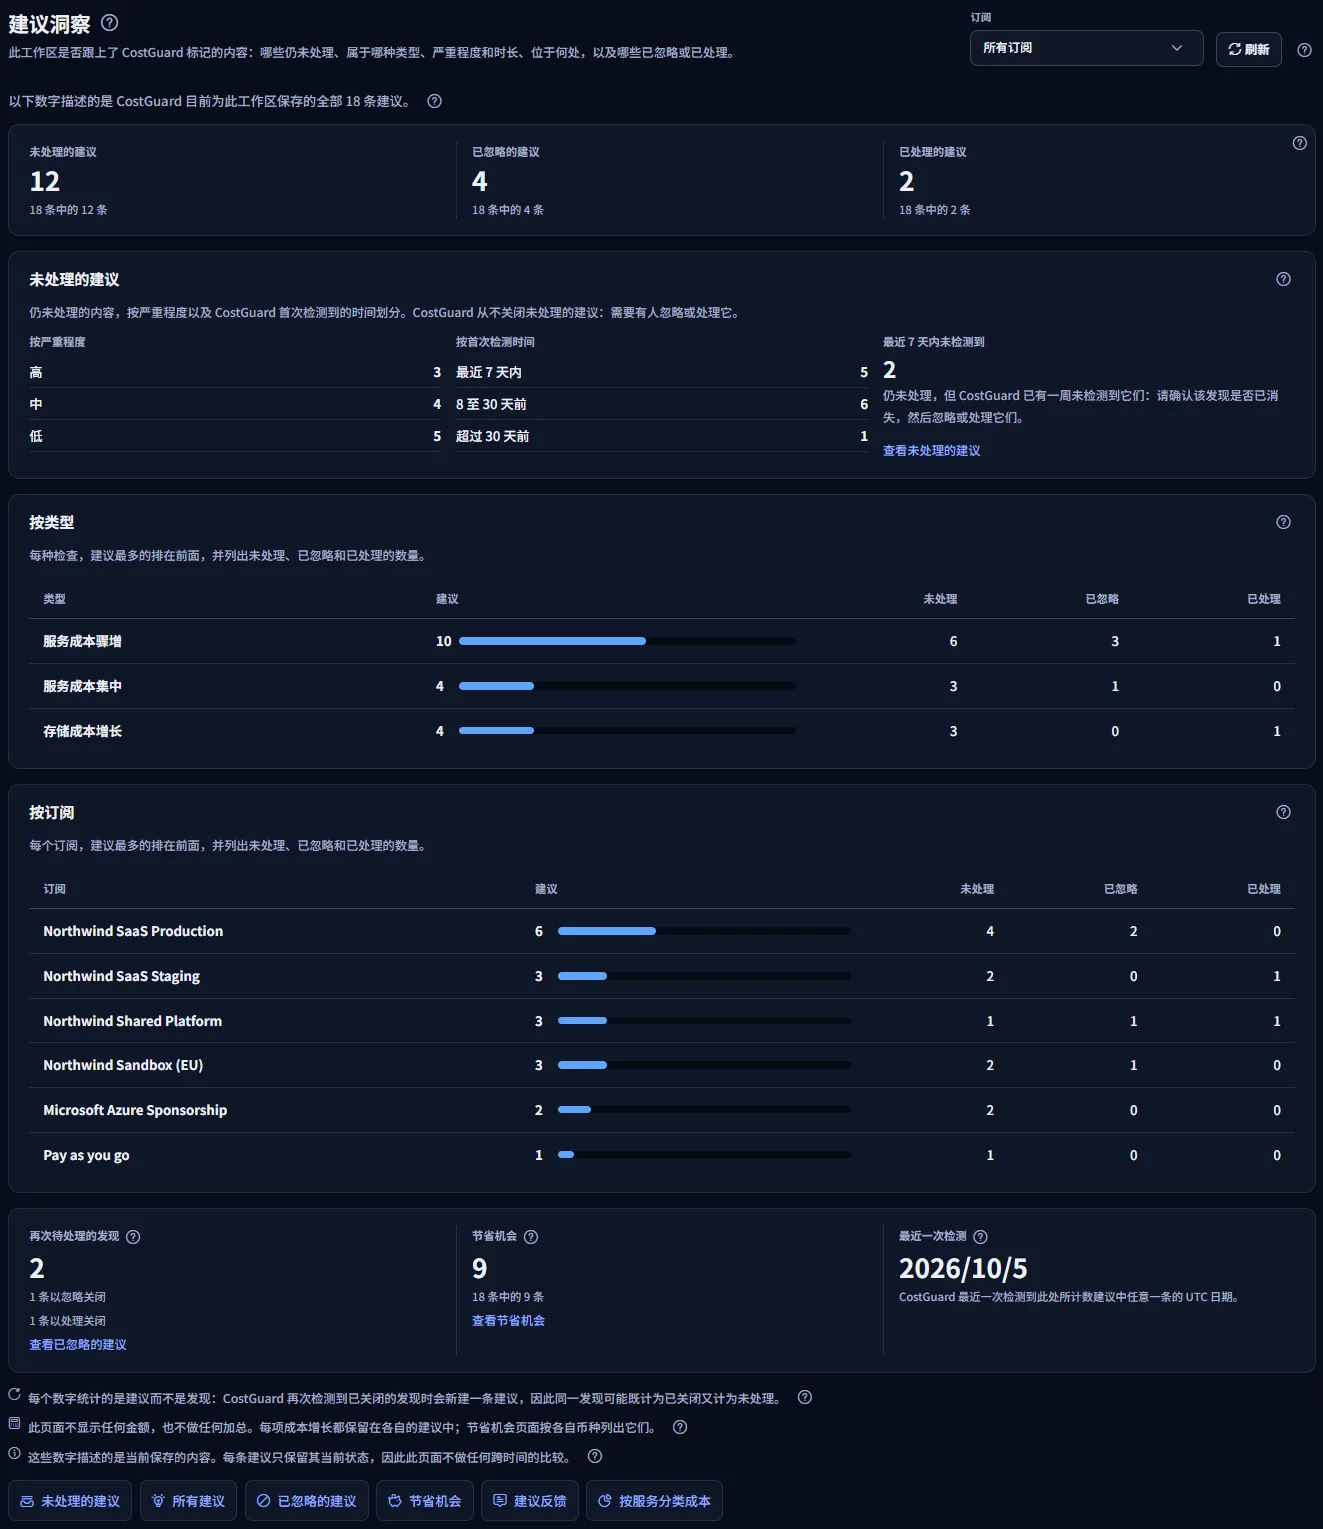Click help icon in summary counts card
The width and height of the screenshot is (1323, 1529).
1299,143
